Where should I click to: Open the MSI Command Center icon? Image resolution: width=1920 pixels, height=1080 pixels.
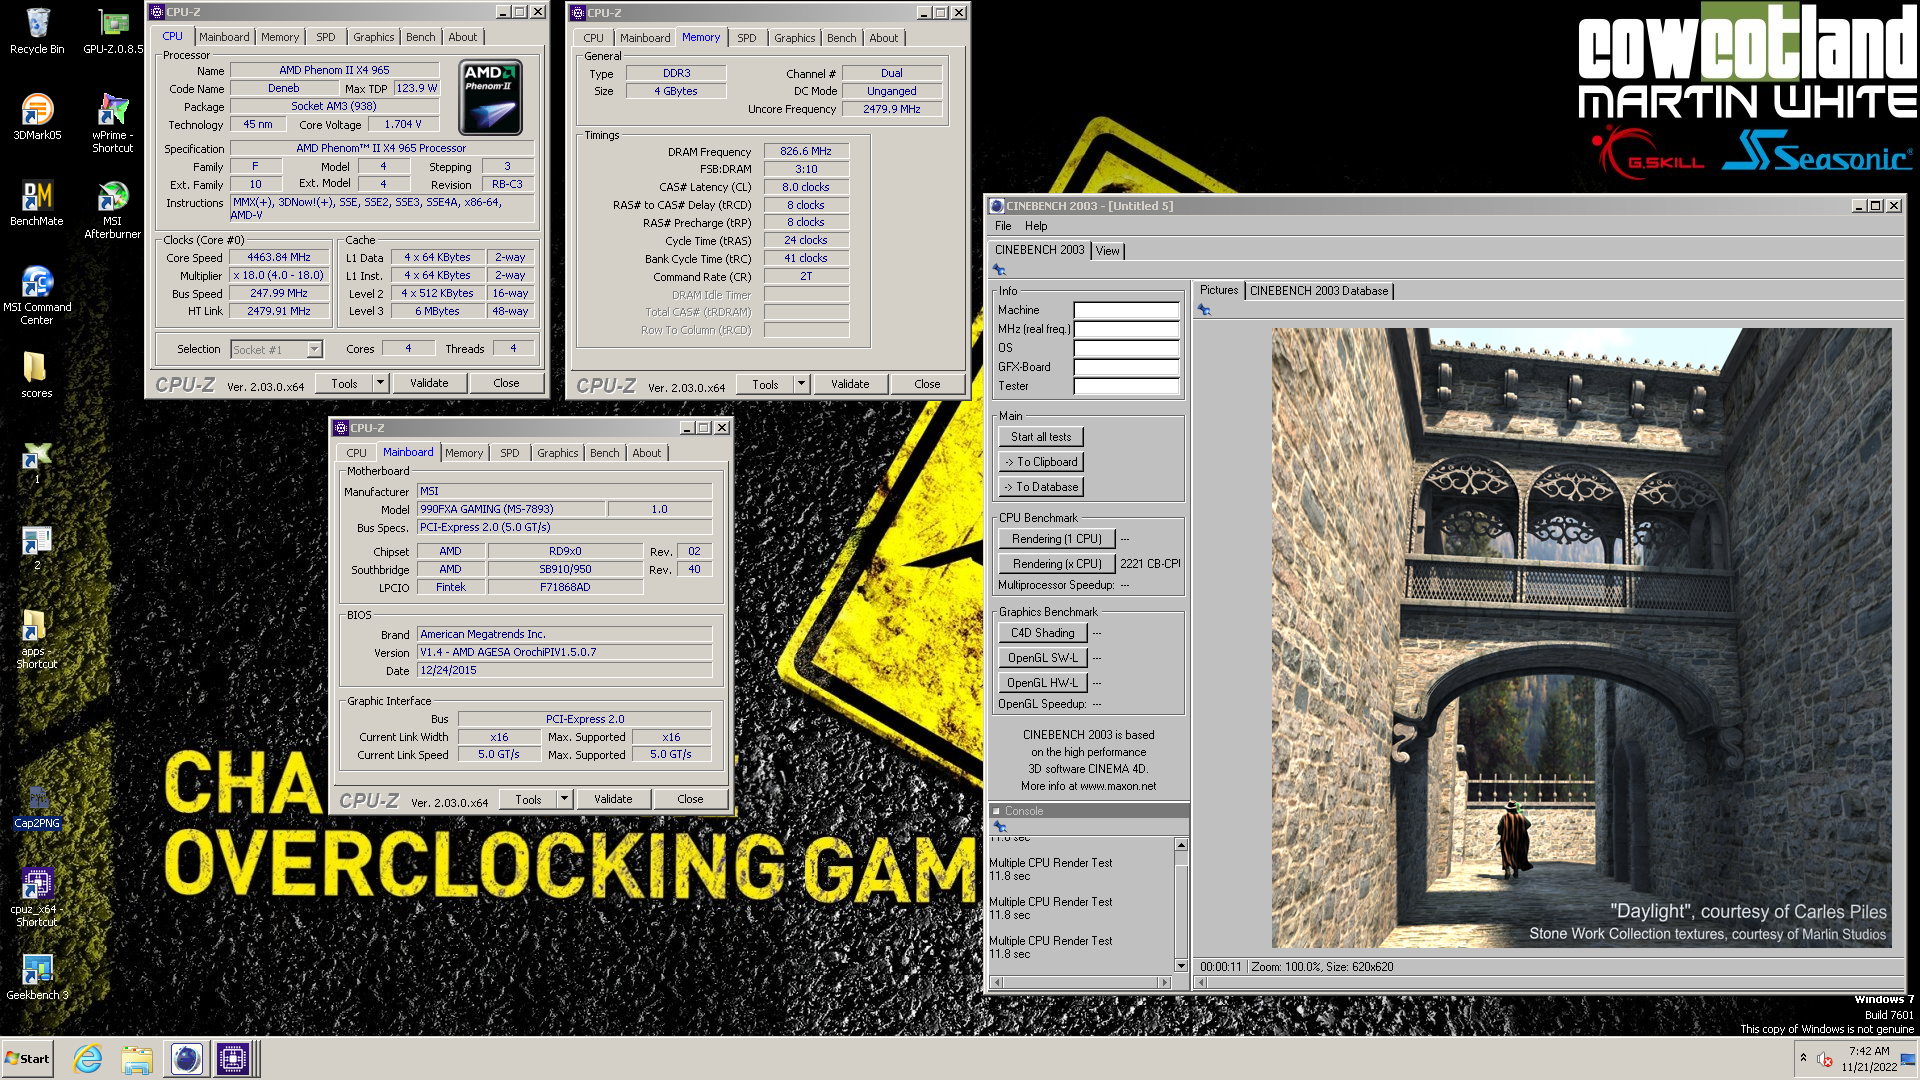click(x=37, y=295)
